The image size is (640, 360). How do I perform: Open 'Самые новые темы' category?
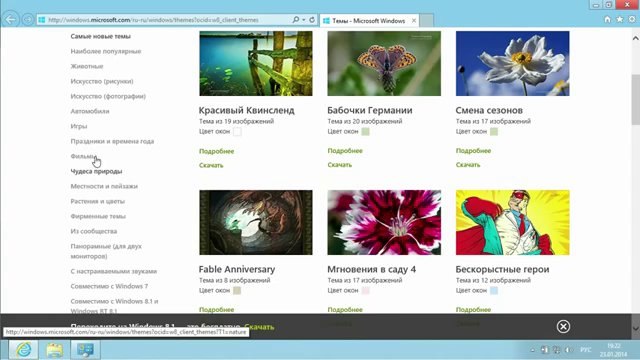click(x=100, y=36)
